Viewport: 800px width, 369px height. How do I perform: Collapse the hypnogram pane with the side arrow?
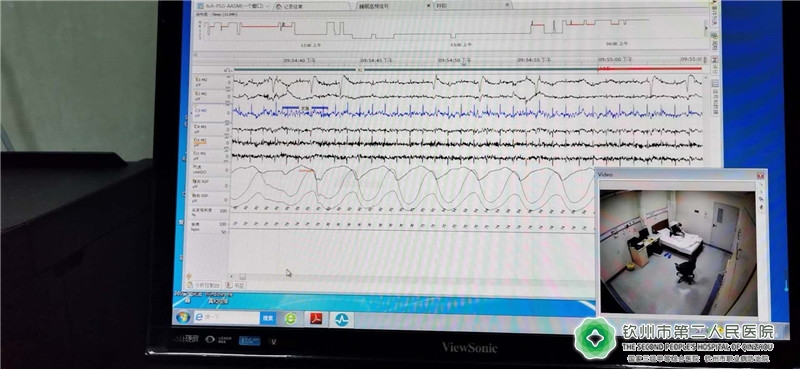pos(707,28)
